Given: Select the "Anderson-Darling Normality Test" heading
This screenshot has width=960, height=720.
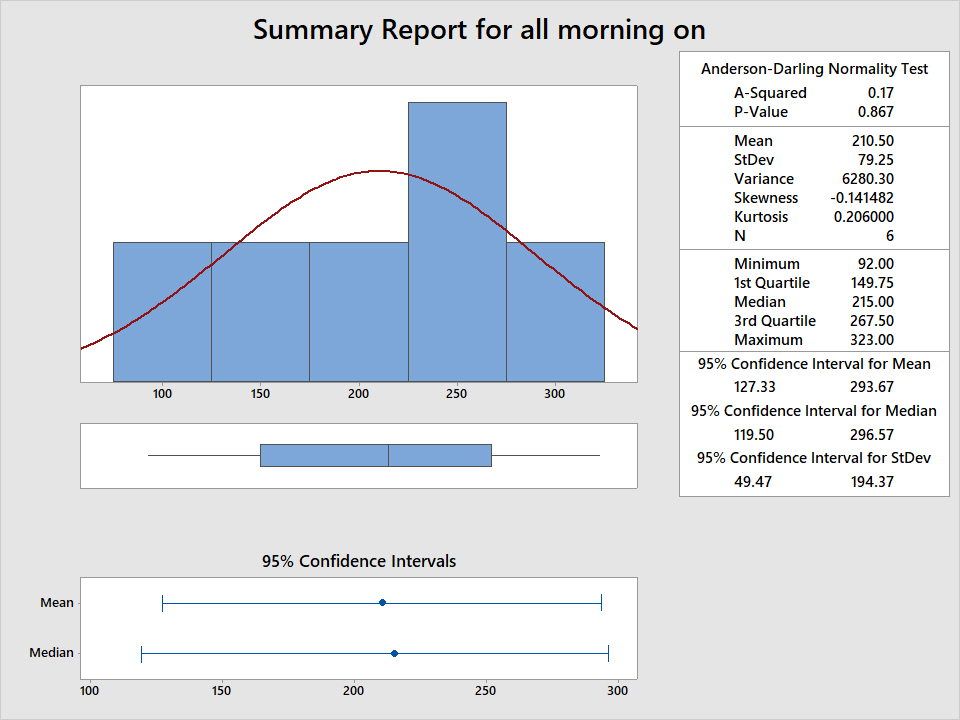Looking at the screenshot, I should tap(814, 69).
